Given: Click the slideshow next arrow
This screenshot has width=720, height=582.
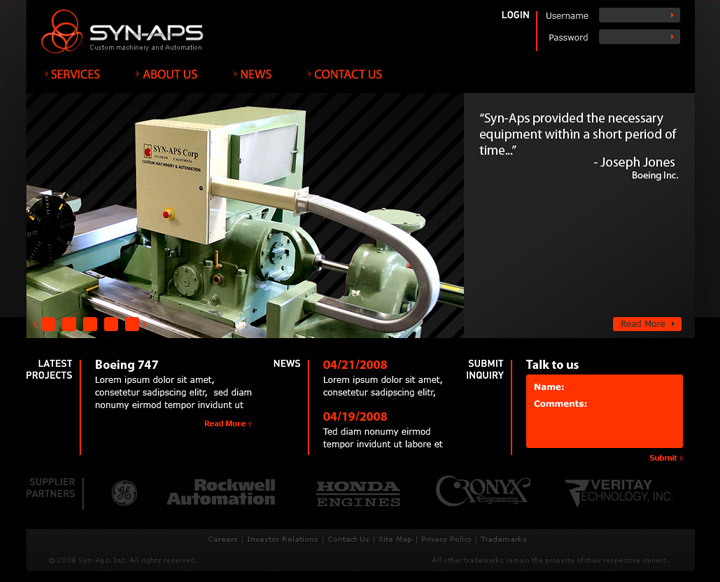Looking at the screenshot, I should [146, 324].
